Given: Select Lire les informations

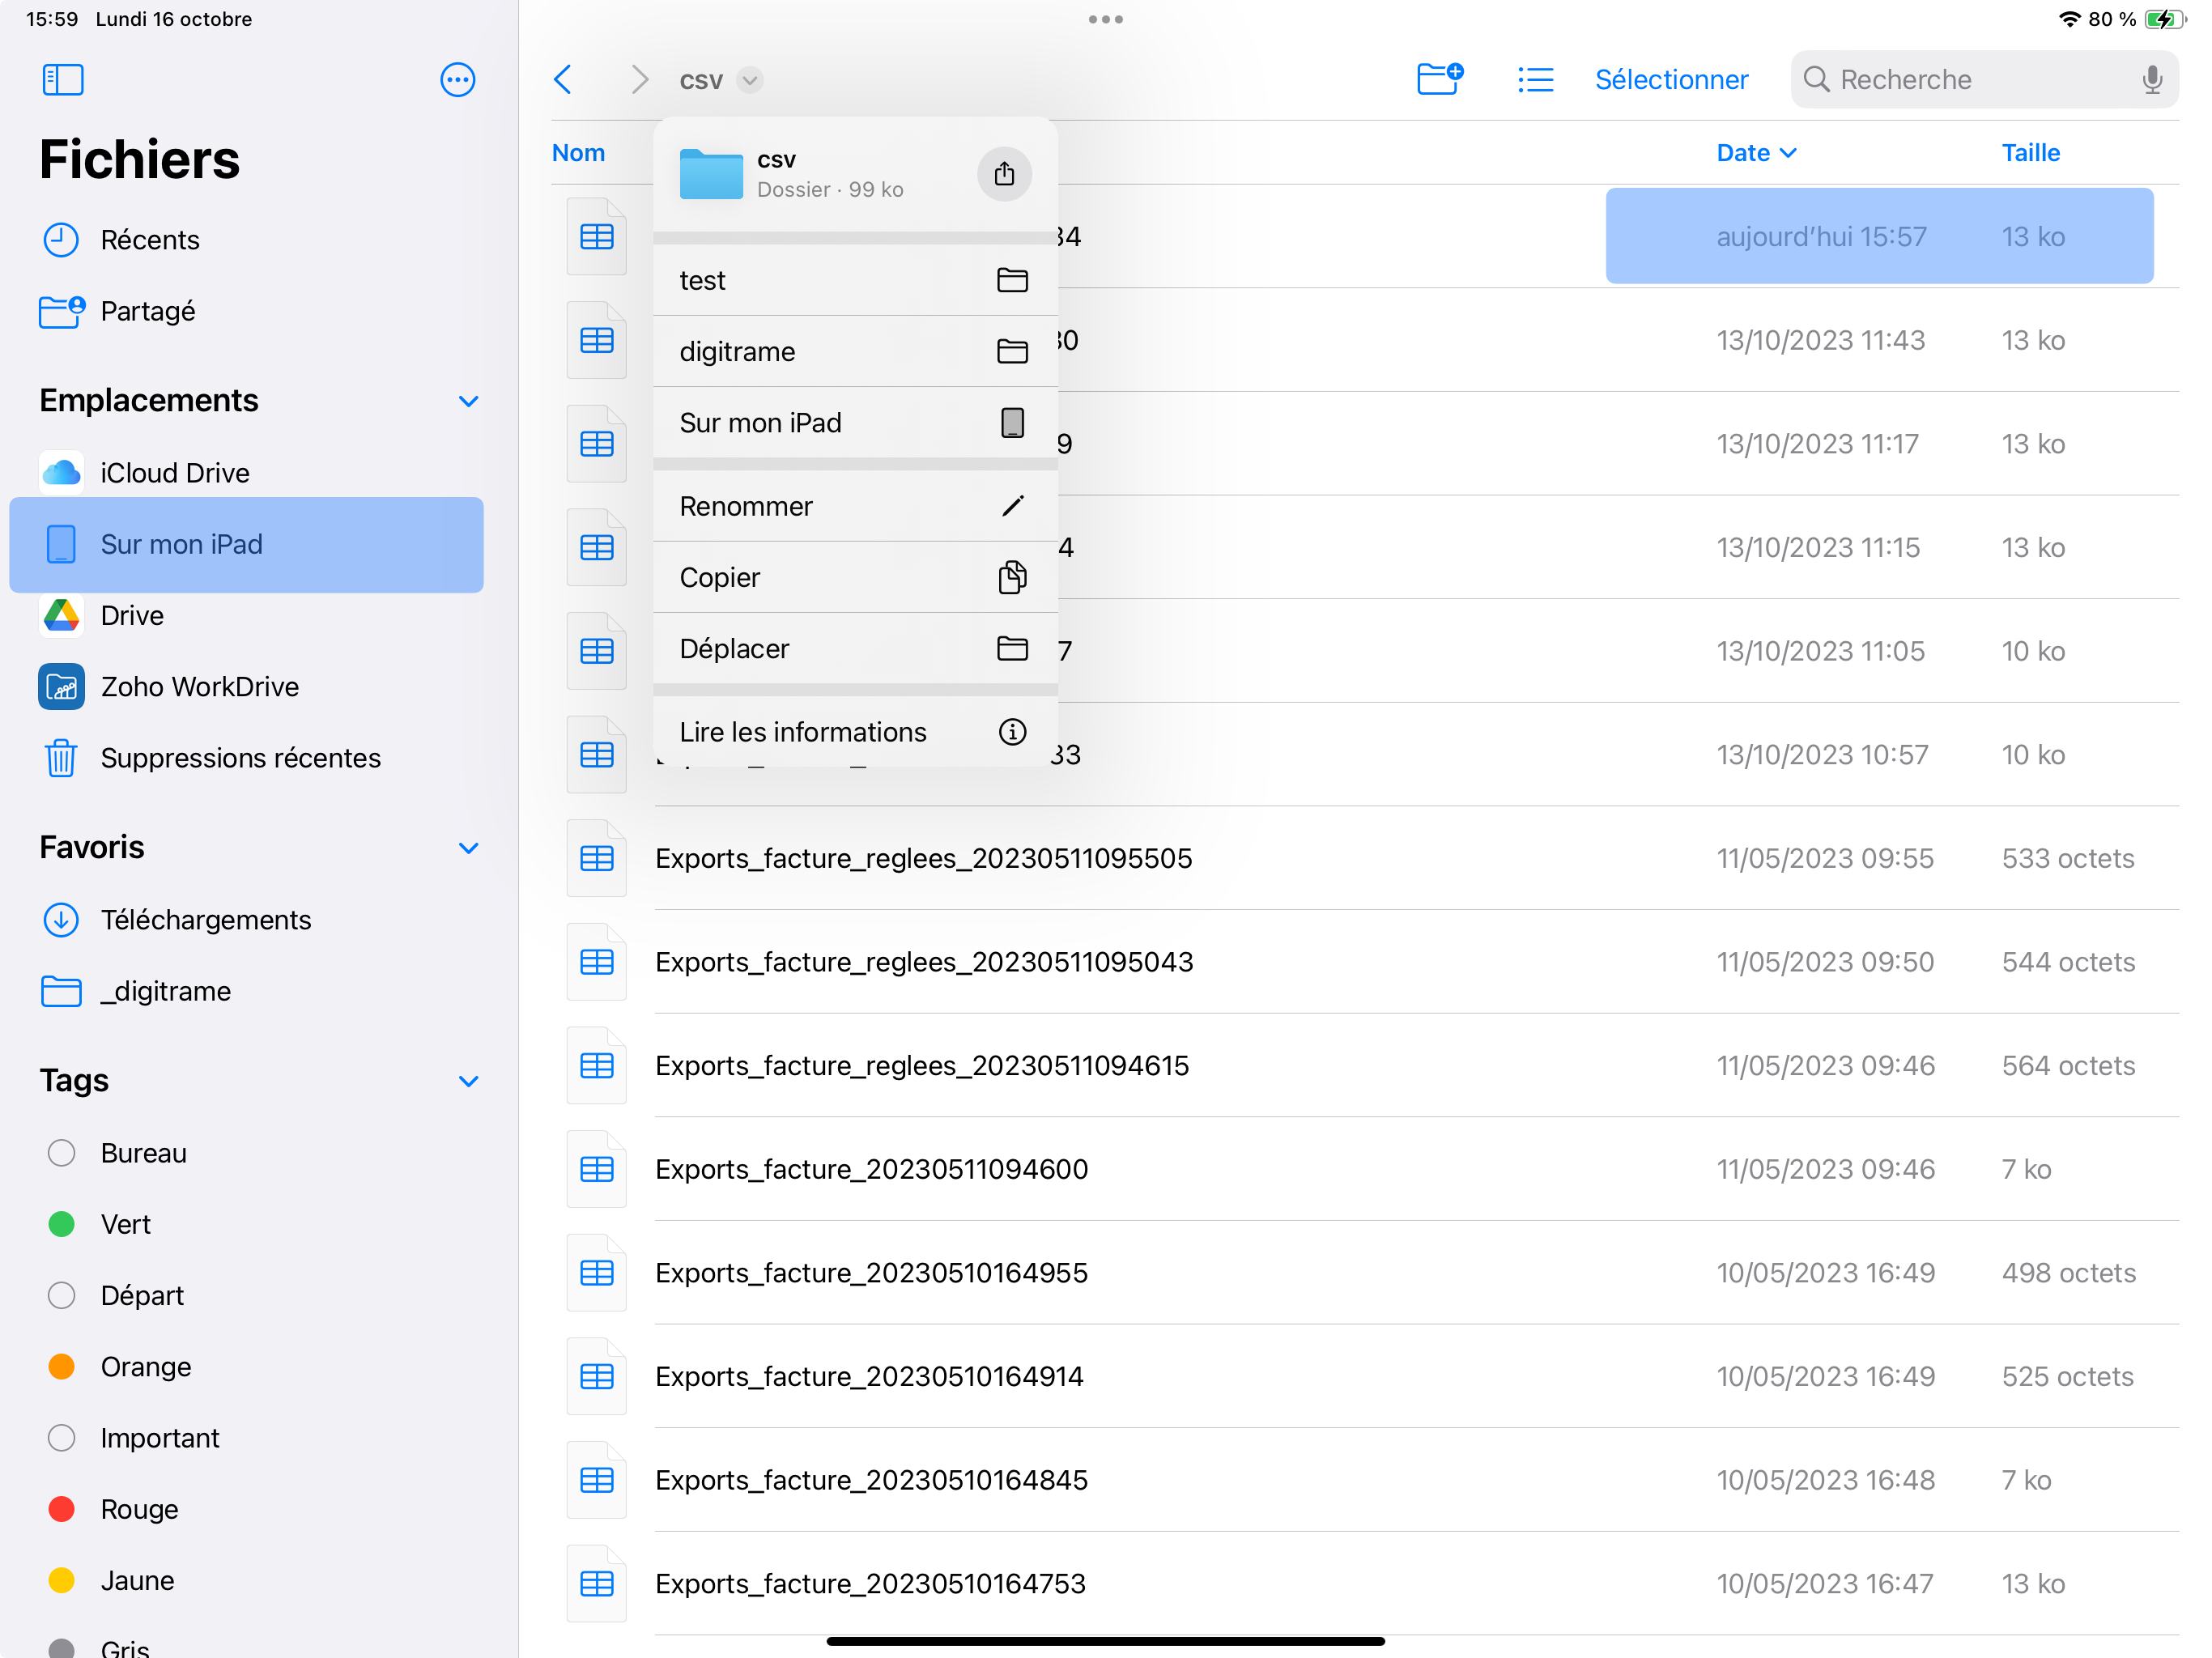Looking at the screenshot, I should [x=855, y=732].
